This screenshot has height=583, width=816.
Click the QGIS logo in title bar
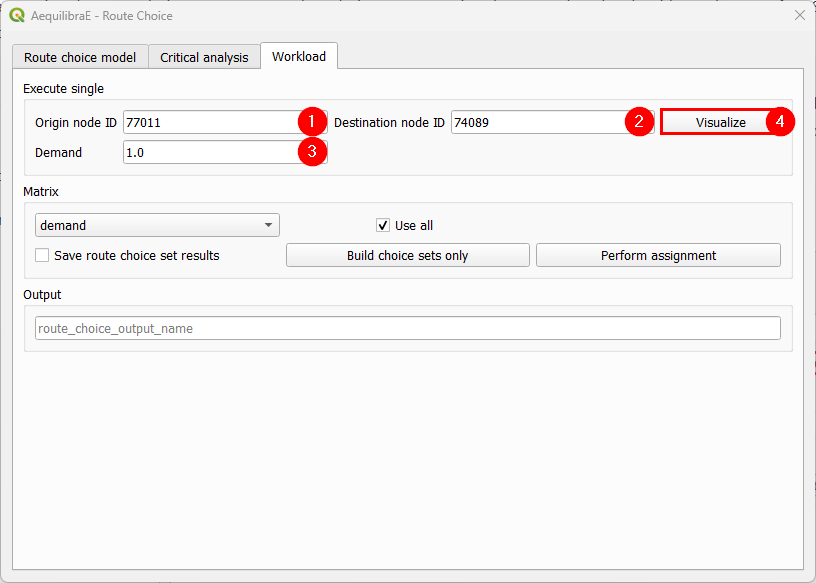click(x=16, y=16)
